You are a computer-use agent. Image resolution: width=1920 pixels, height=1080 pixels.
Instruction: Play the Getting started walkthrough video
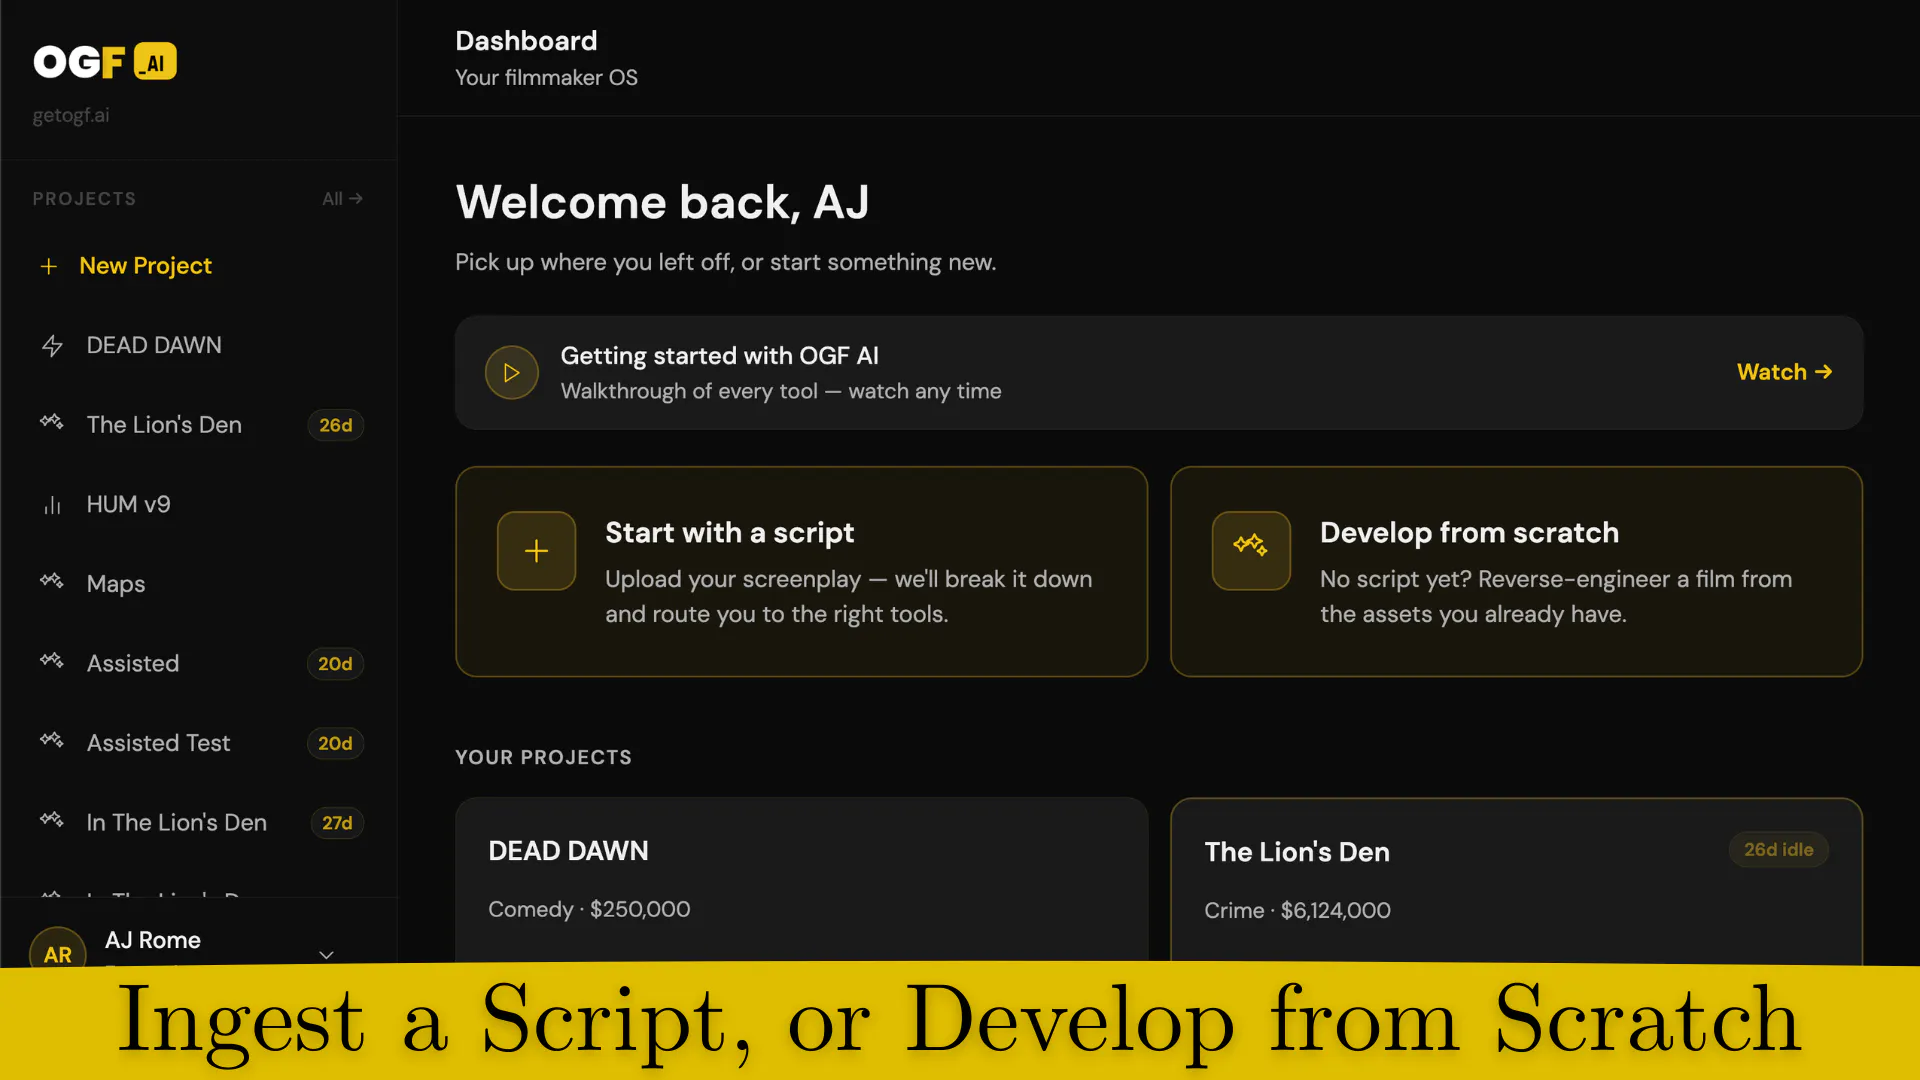[512, 373]
